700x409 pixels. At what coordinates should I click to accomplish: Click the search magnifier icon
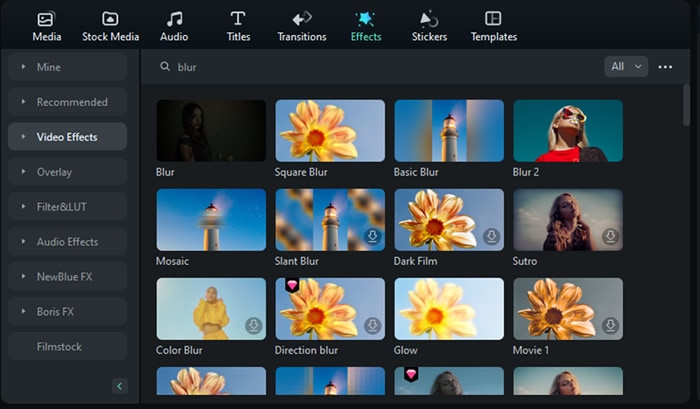pos(165,67)
